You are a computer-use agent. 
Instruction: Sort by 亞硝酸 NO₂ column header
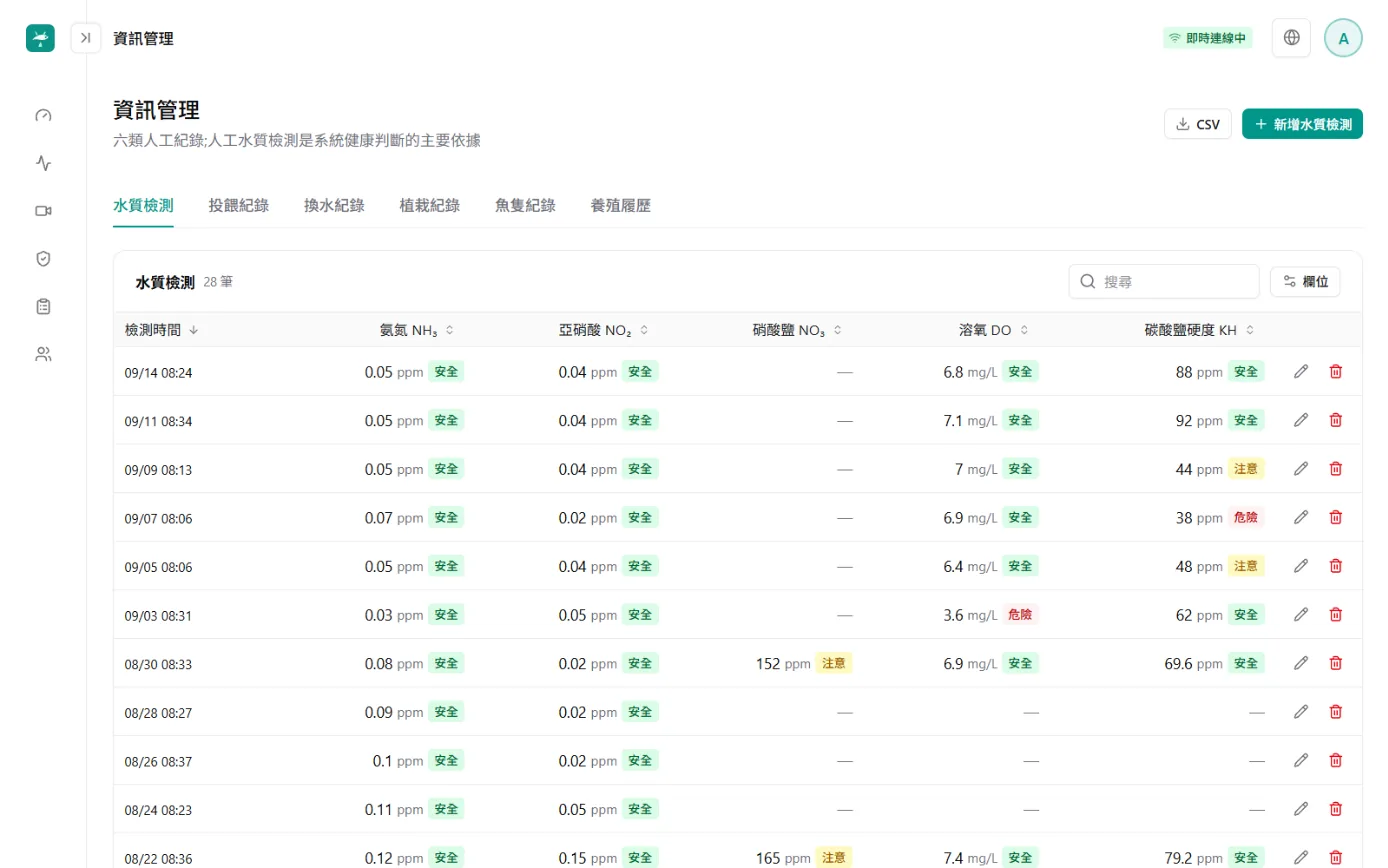[x=604, y=330]
